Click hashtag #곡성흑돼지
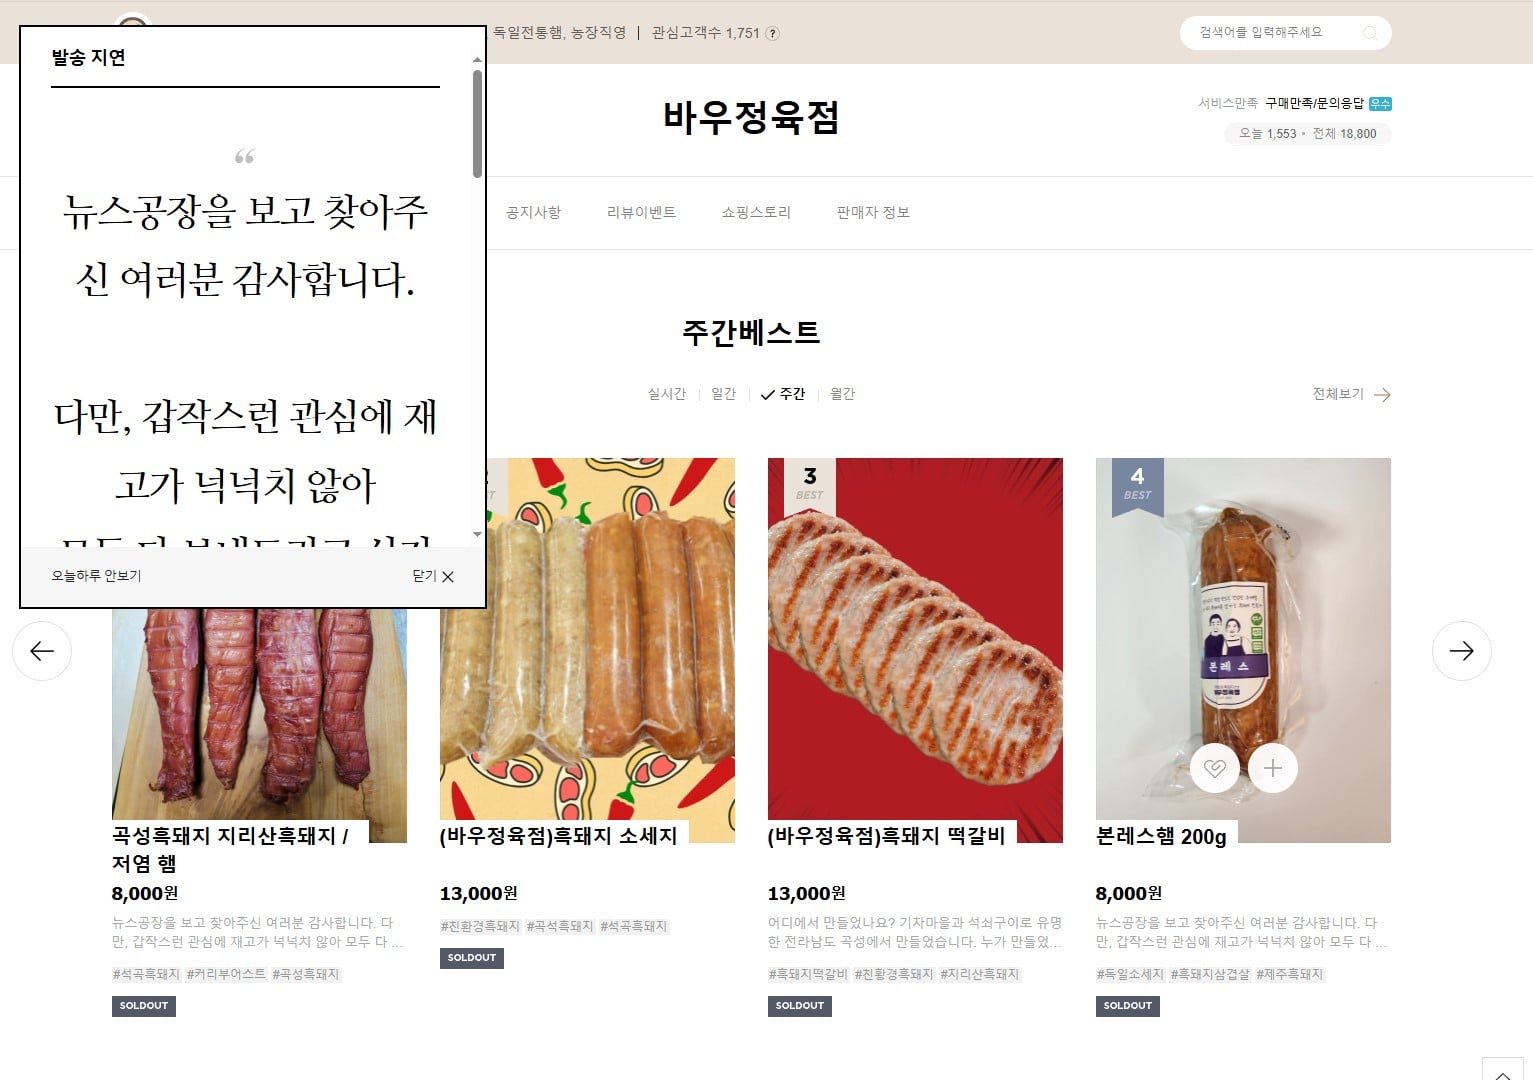 306,974
